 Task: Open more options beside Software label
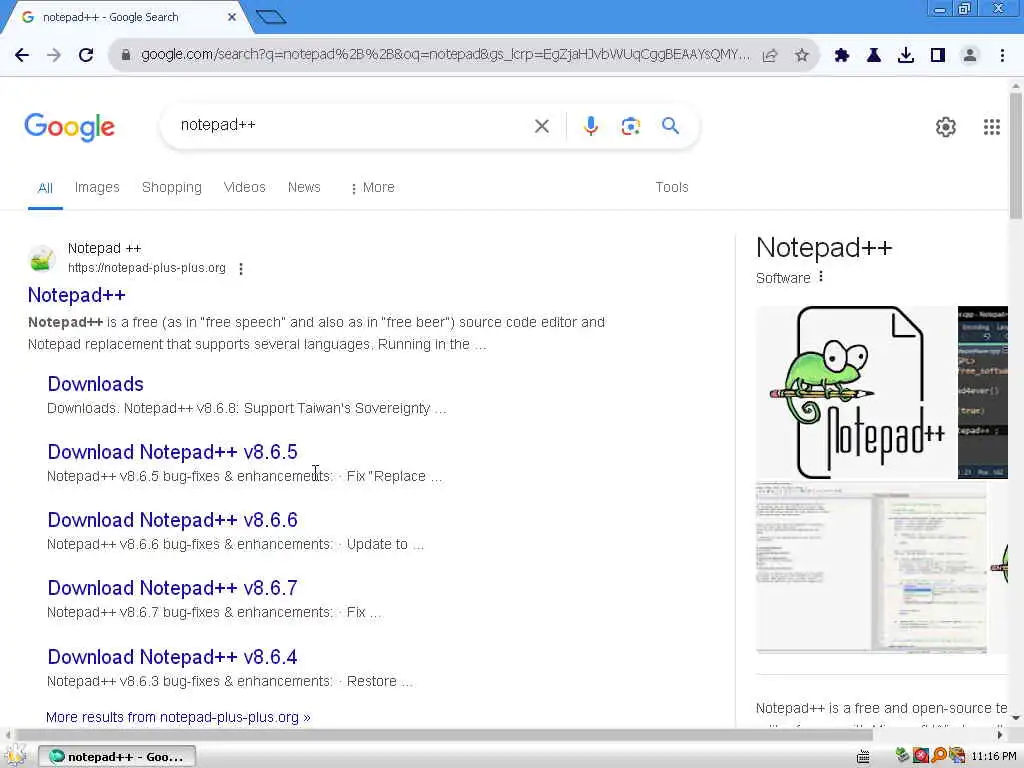(821, 277)
